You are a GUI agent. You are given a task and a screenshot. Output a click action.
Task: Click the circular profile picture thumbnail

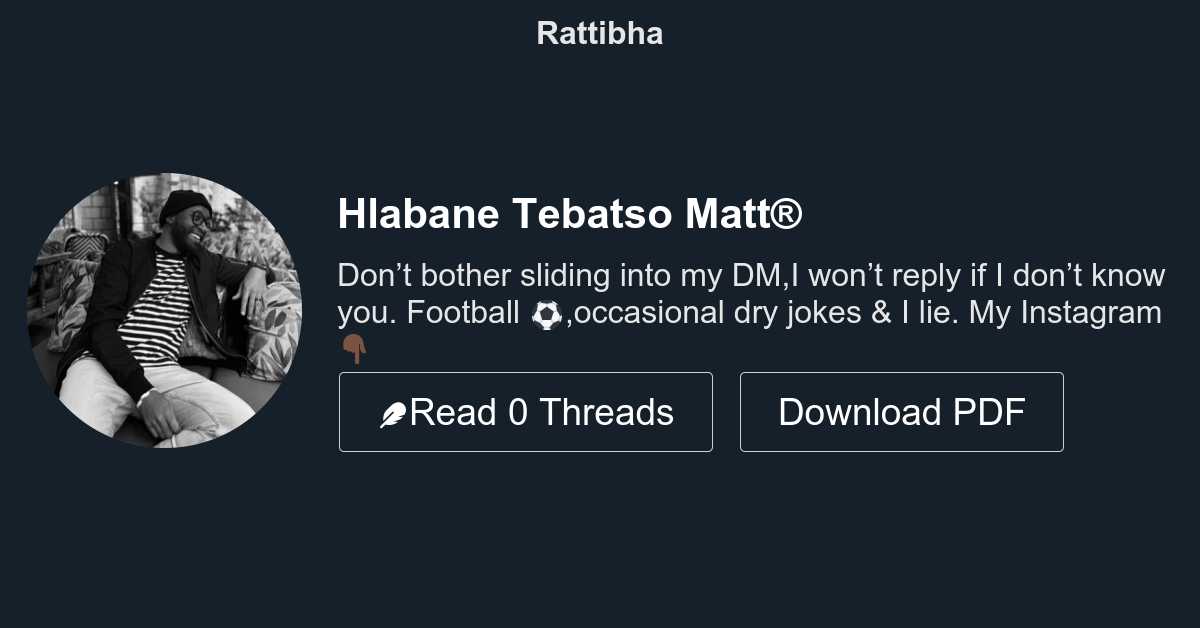164,310
